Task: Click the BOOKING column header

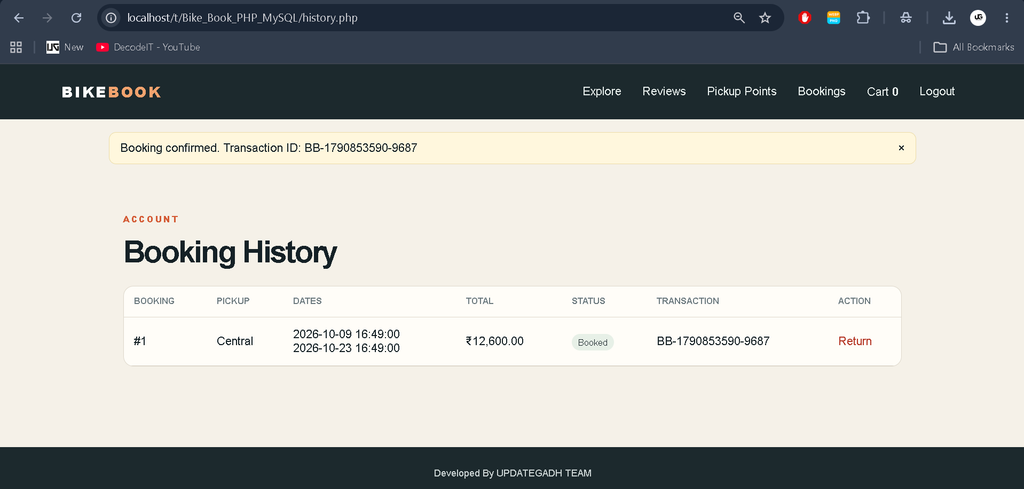Action: point(154,301)
